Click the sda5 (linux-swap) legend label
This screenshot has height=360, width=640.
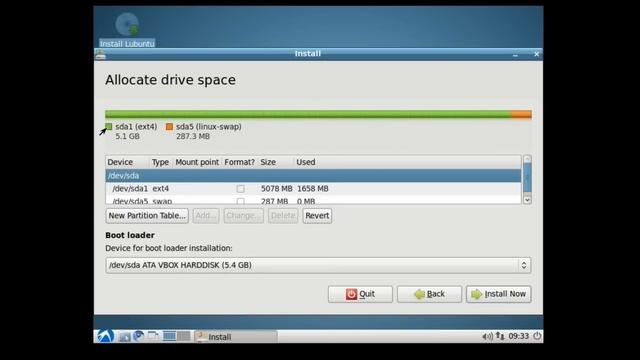pyautogui.click(x=209, y=127)
